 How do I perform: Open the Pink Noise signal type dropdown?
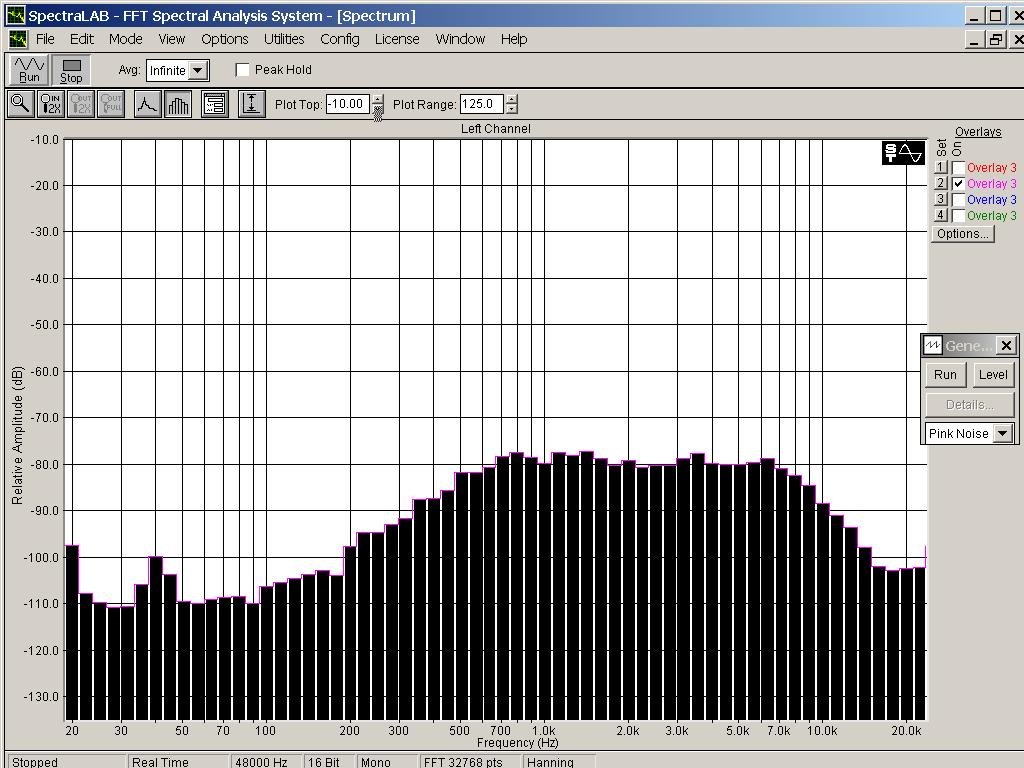pyautogui.click(x=1002, y=433)
